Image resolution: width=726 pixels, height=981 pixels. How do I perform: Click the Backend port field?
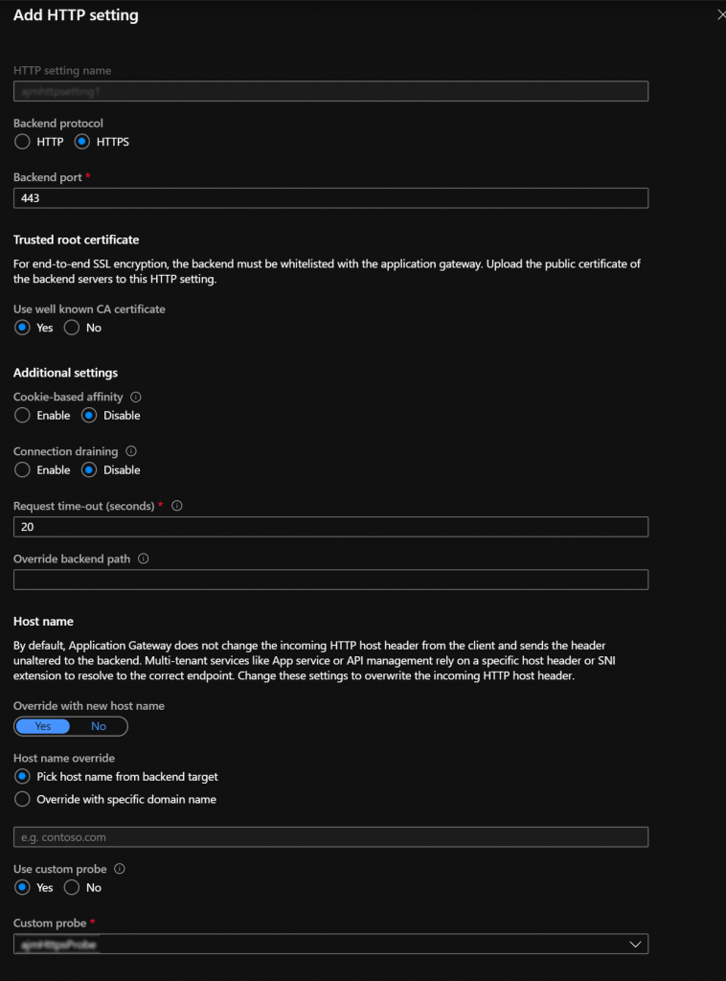point(330,198)
